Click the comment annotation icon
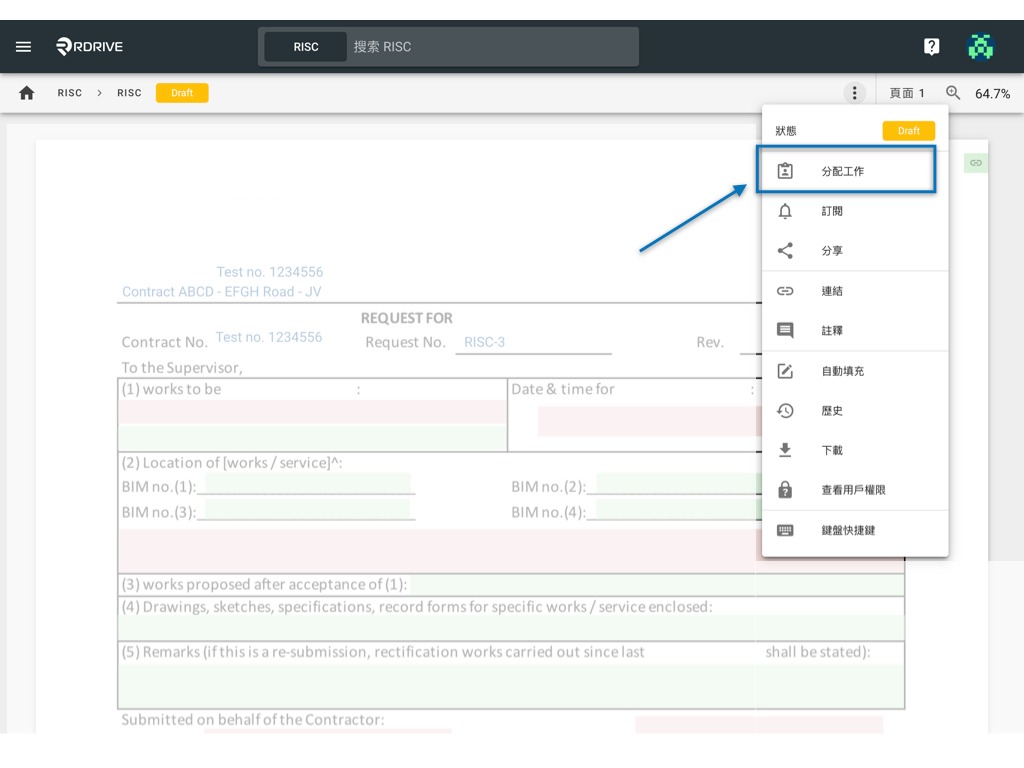1024x768 pixels. [785, 330]
